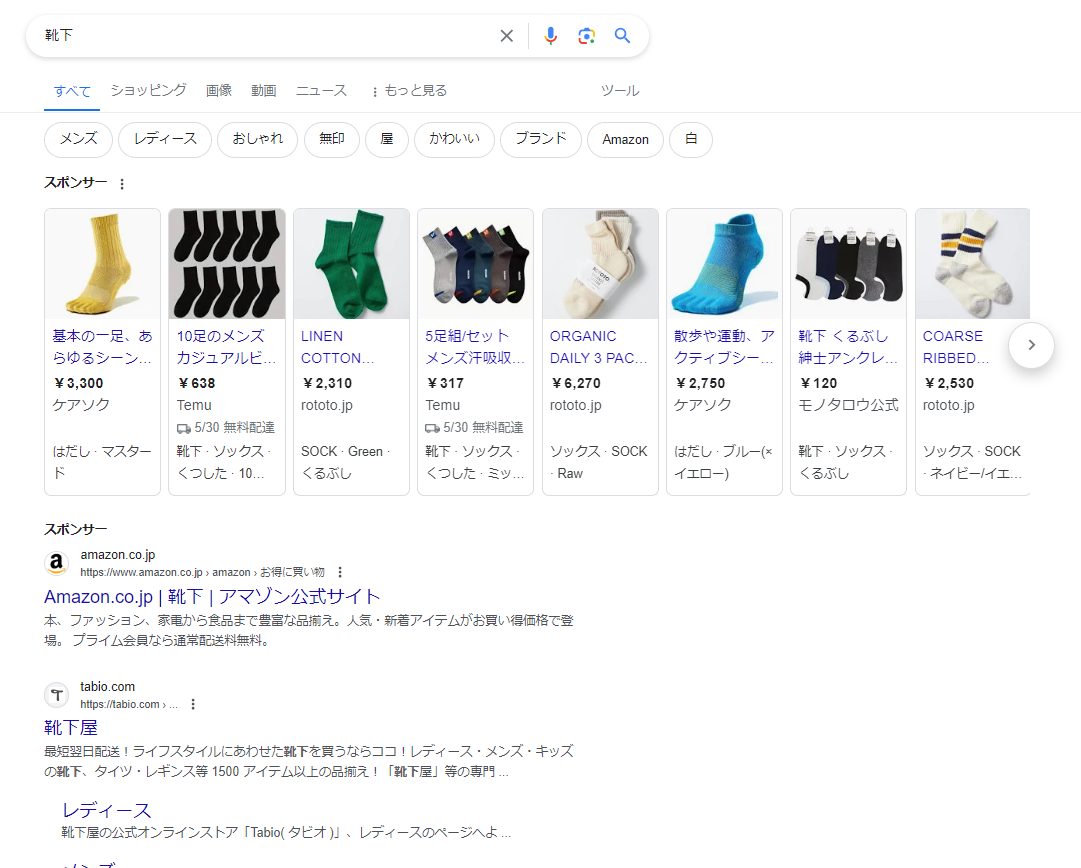
Task: Click the Amazon favicon logo
Action: [x=57, y=563]
